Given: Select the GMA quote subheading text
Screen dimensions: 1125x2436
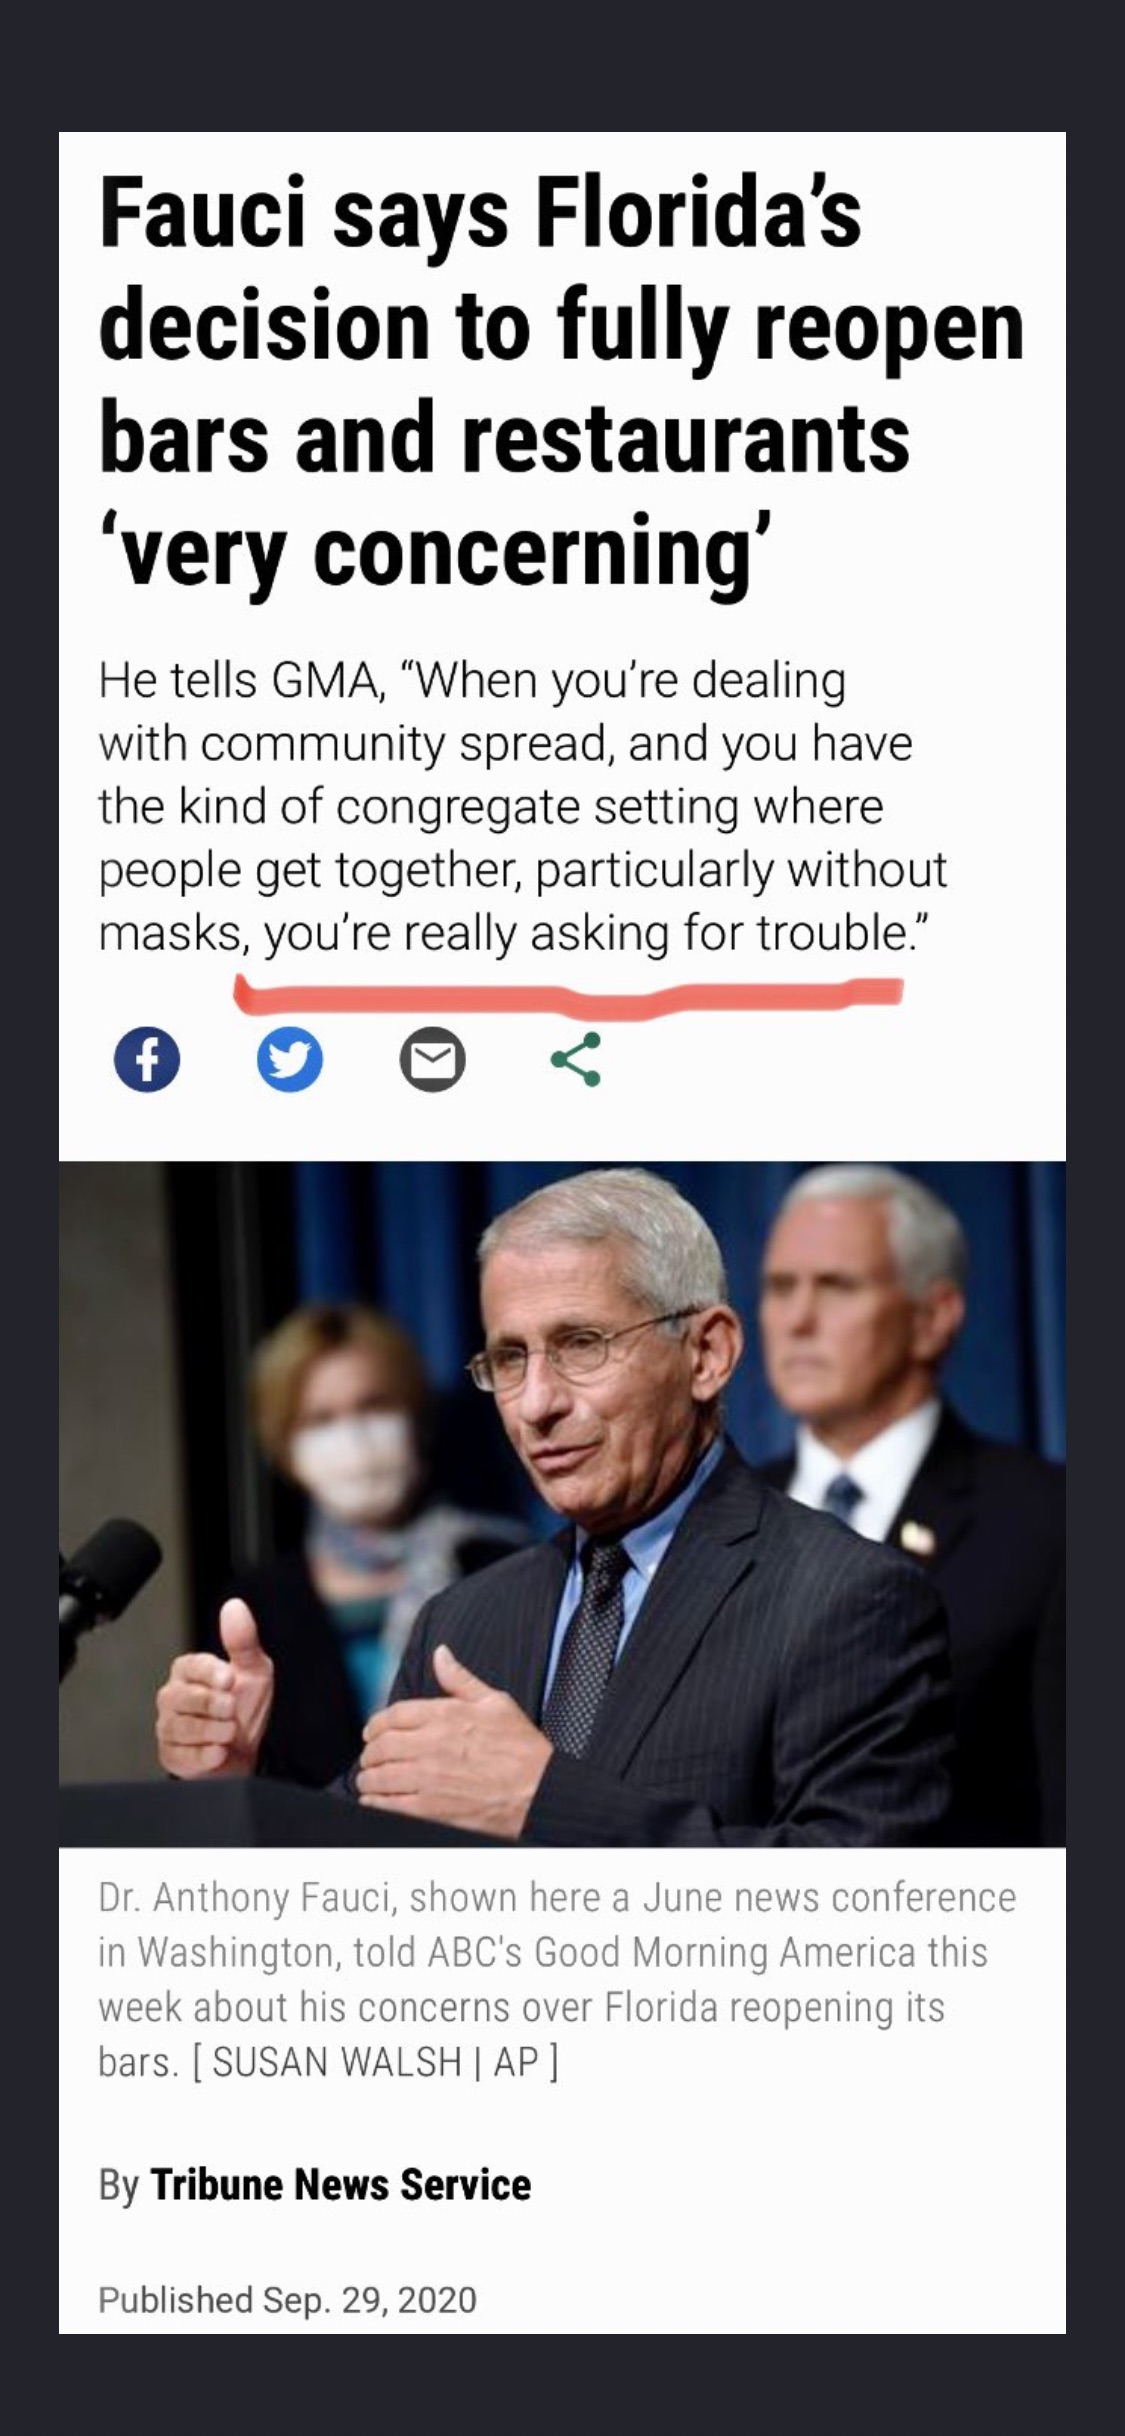Looking at the screenshot, I should [x=521, y=806].
